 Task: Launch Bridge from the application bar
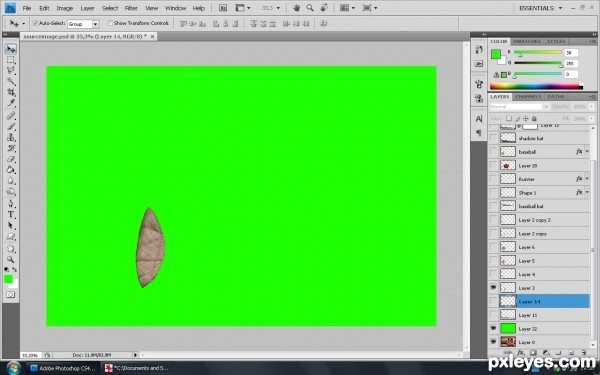[223, 8]
